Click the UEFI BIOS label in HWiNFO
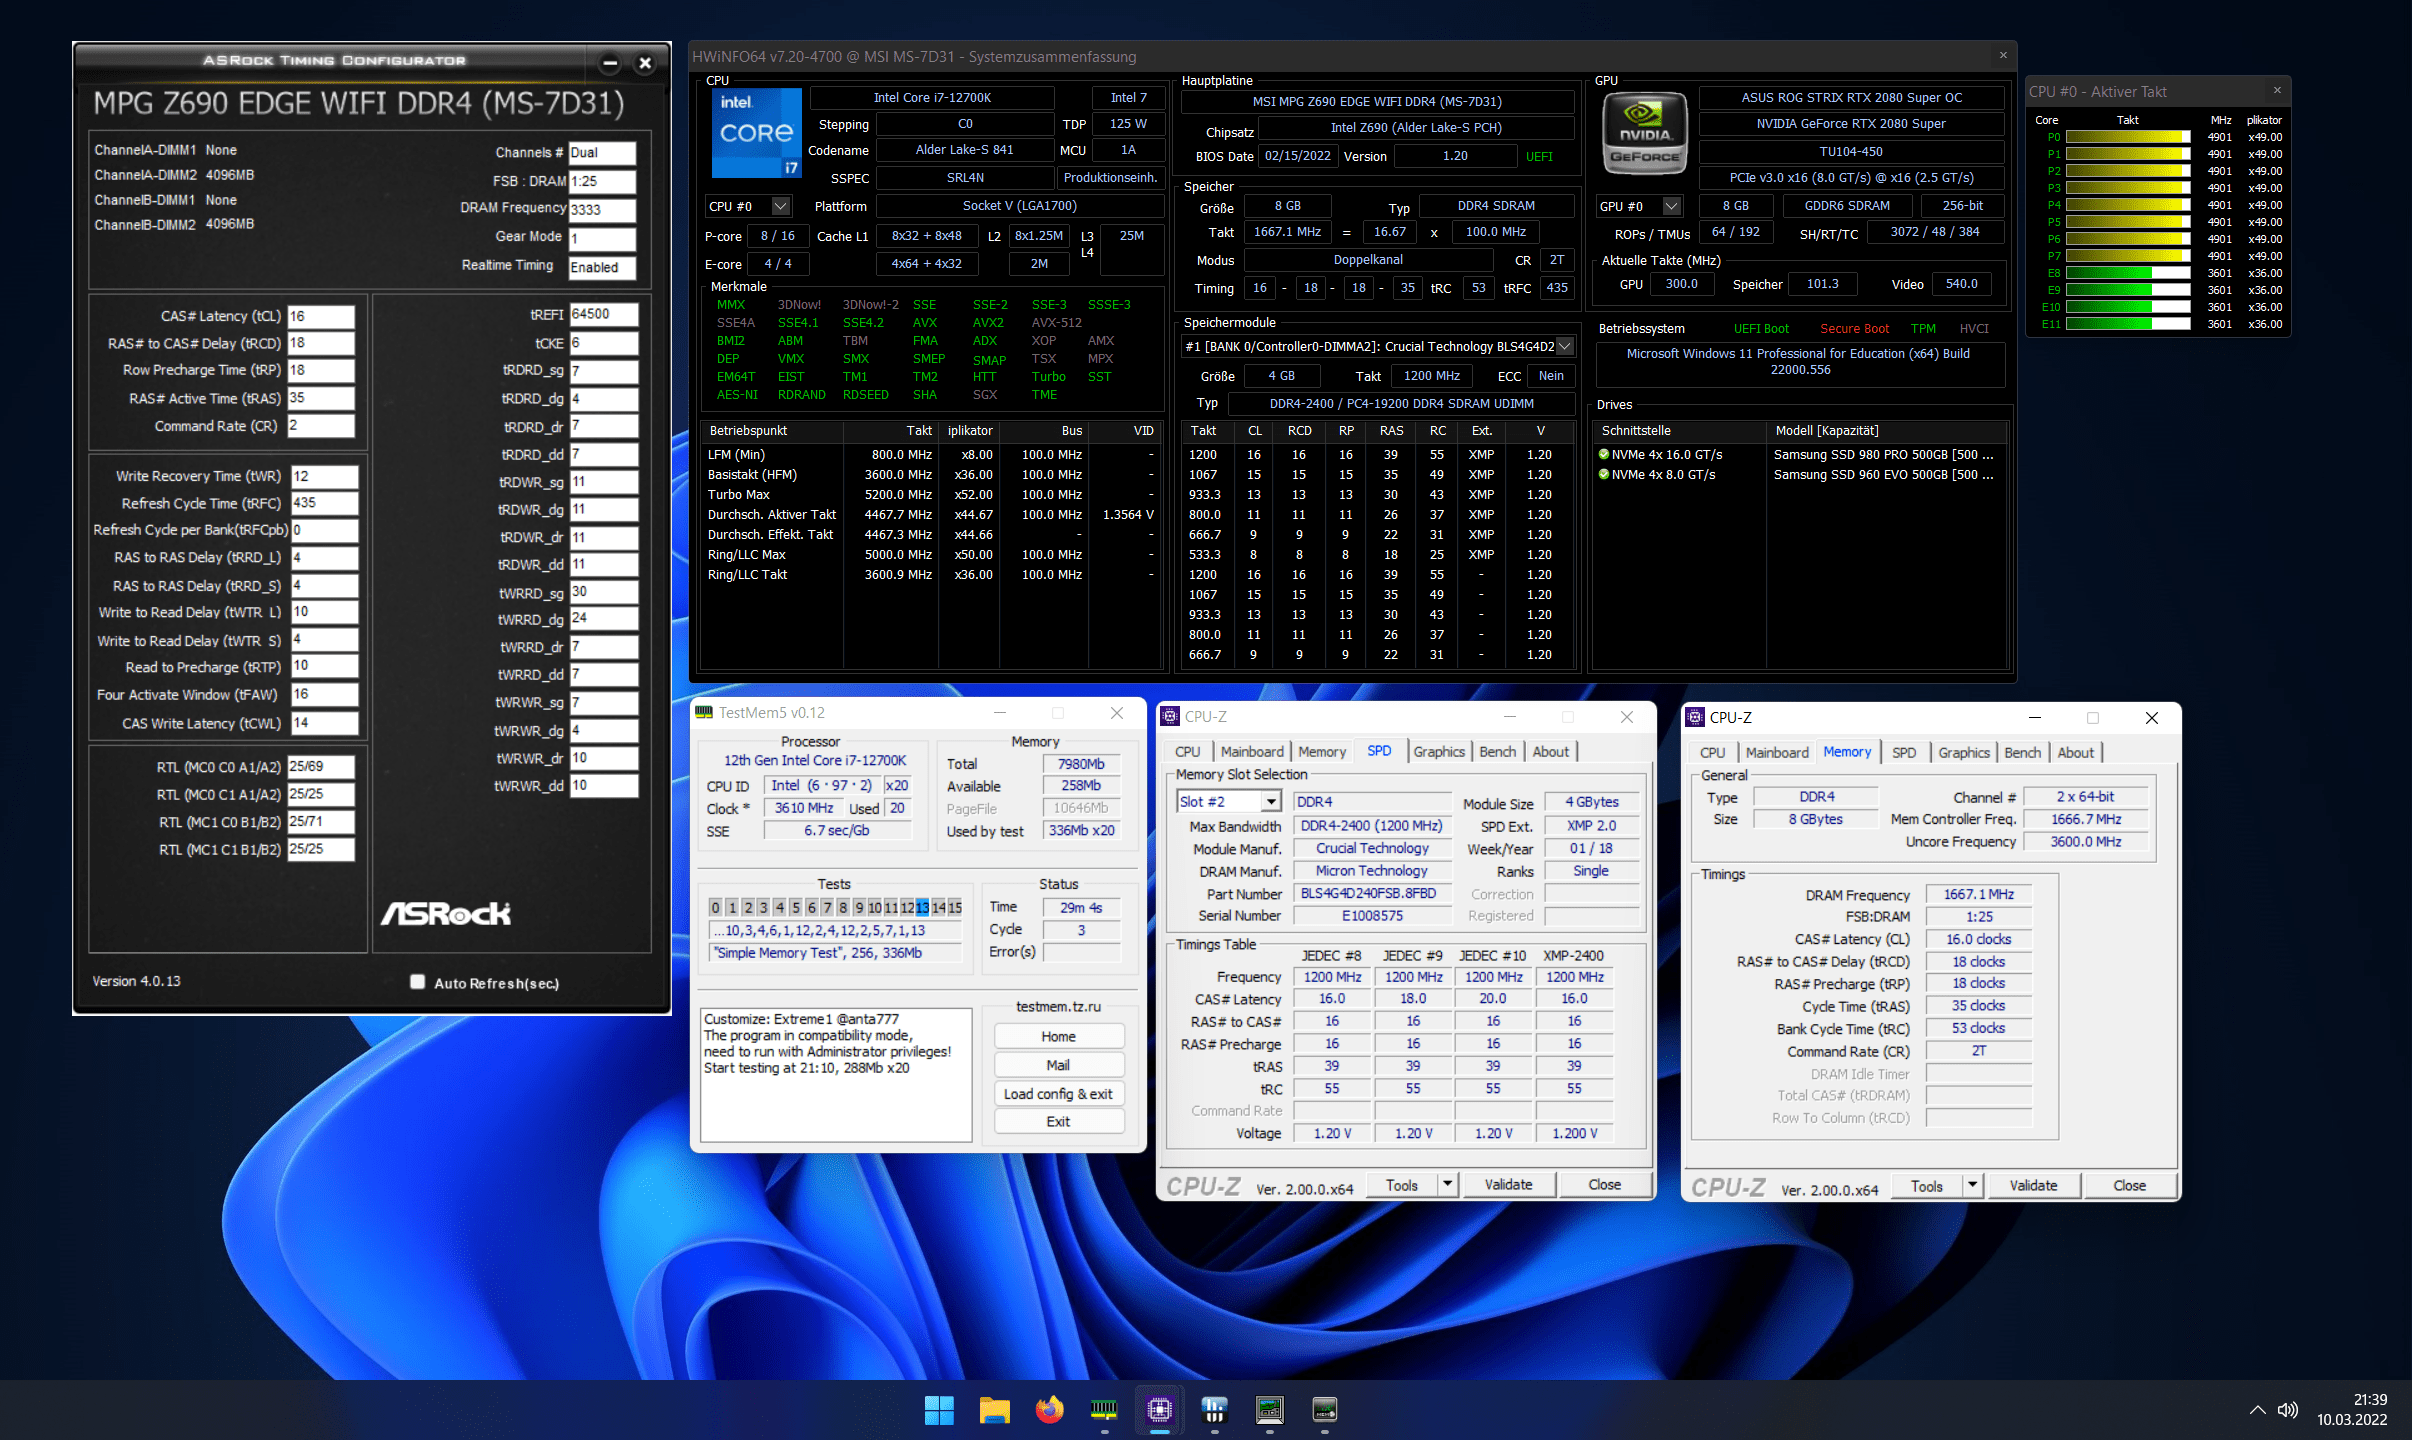2412x1440 pixels. (x=1539, y=156)
